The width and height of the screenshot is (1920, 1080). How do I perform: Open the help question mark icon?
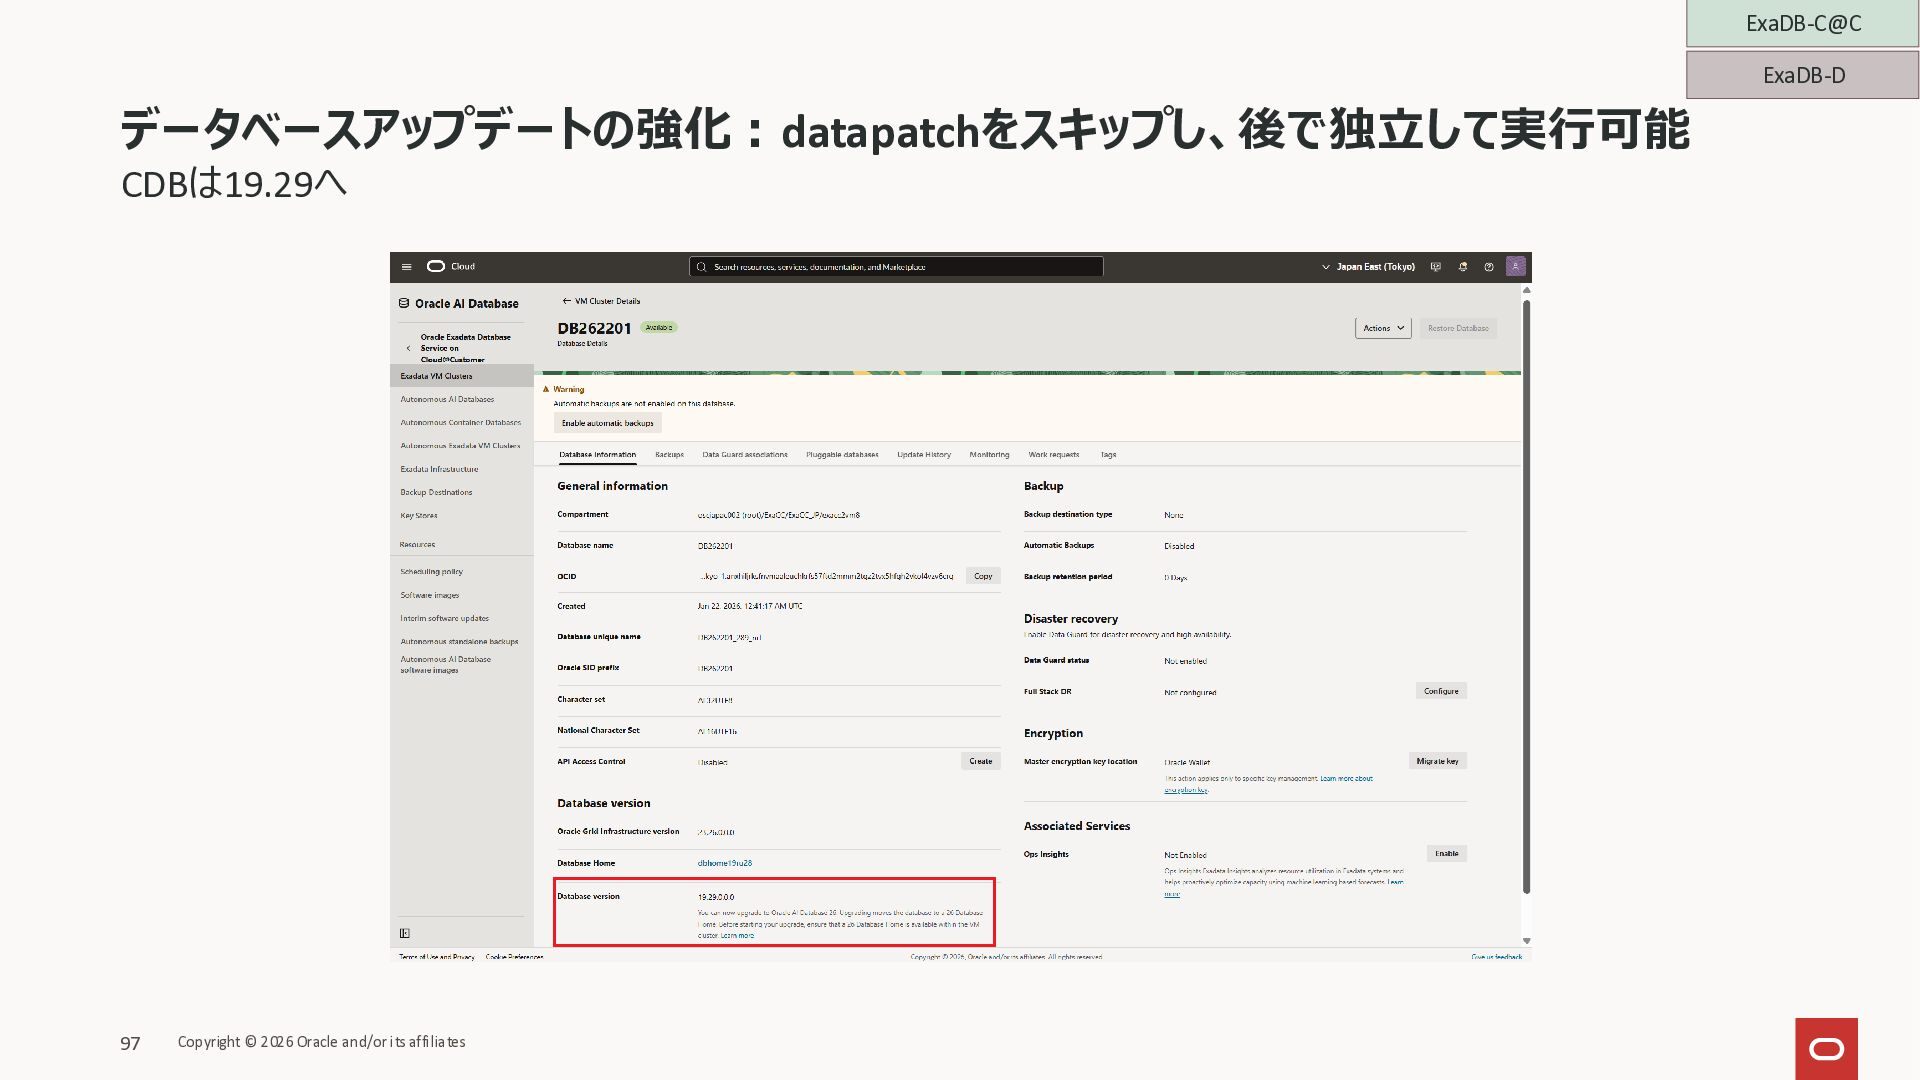point(1489,267)
